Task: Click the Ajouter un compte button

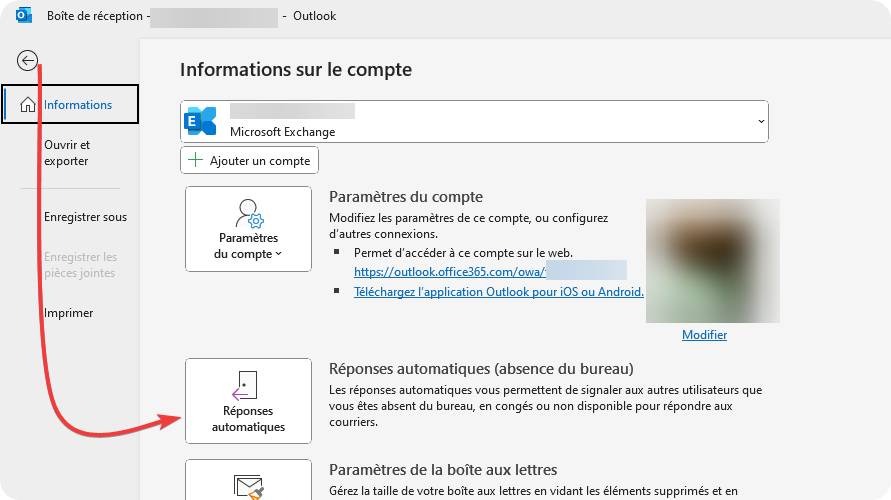Action: [x=249, y=160]
